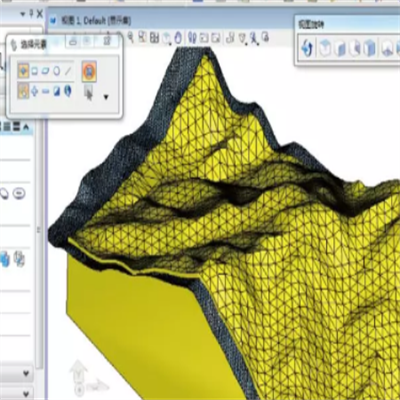400x400 pixels.
Task: Toggle the highlighted orange handles option
Action: pos(89,71)
